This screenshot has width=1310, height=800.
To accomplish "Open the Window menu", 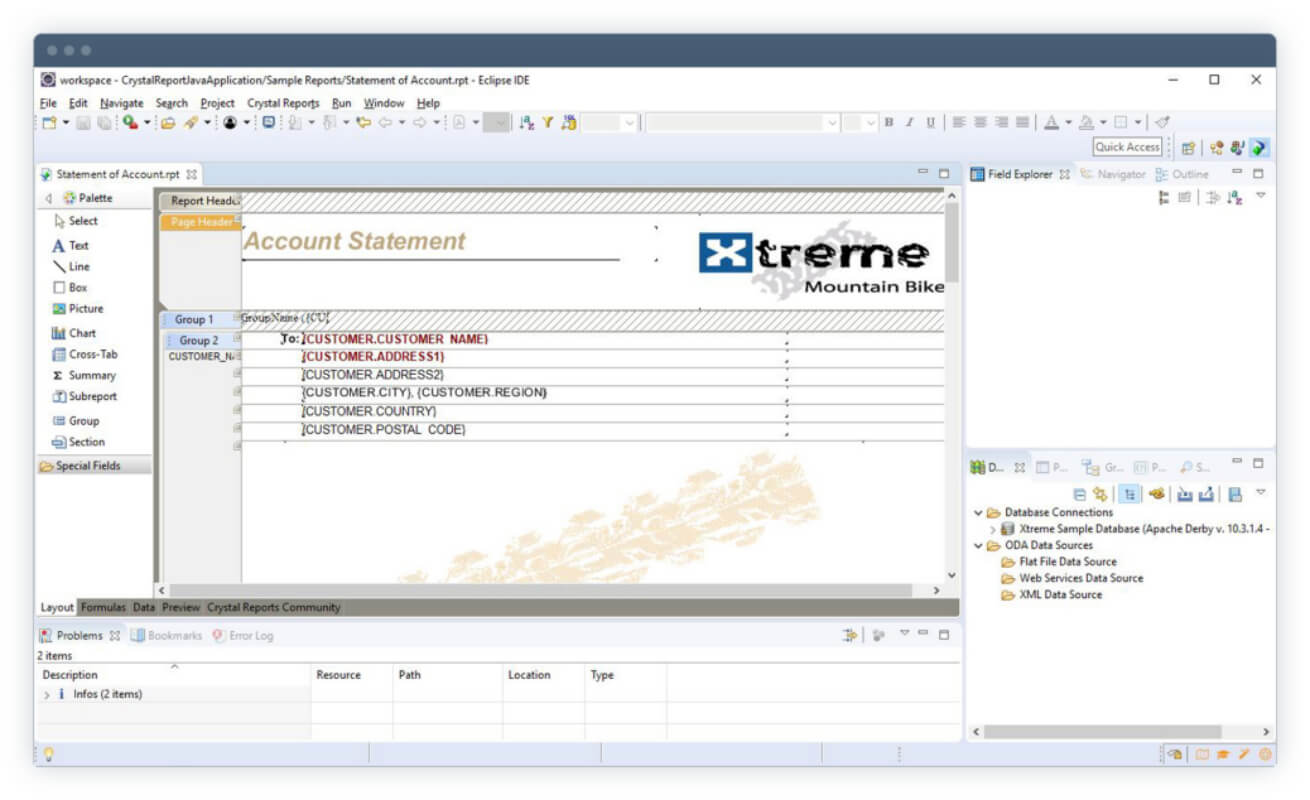I will coord(384,103).
